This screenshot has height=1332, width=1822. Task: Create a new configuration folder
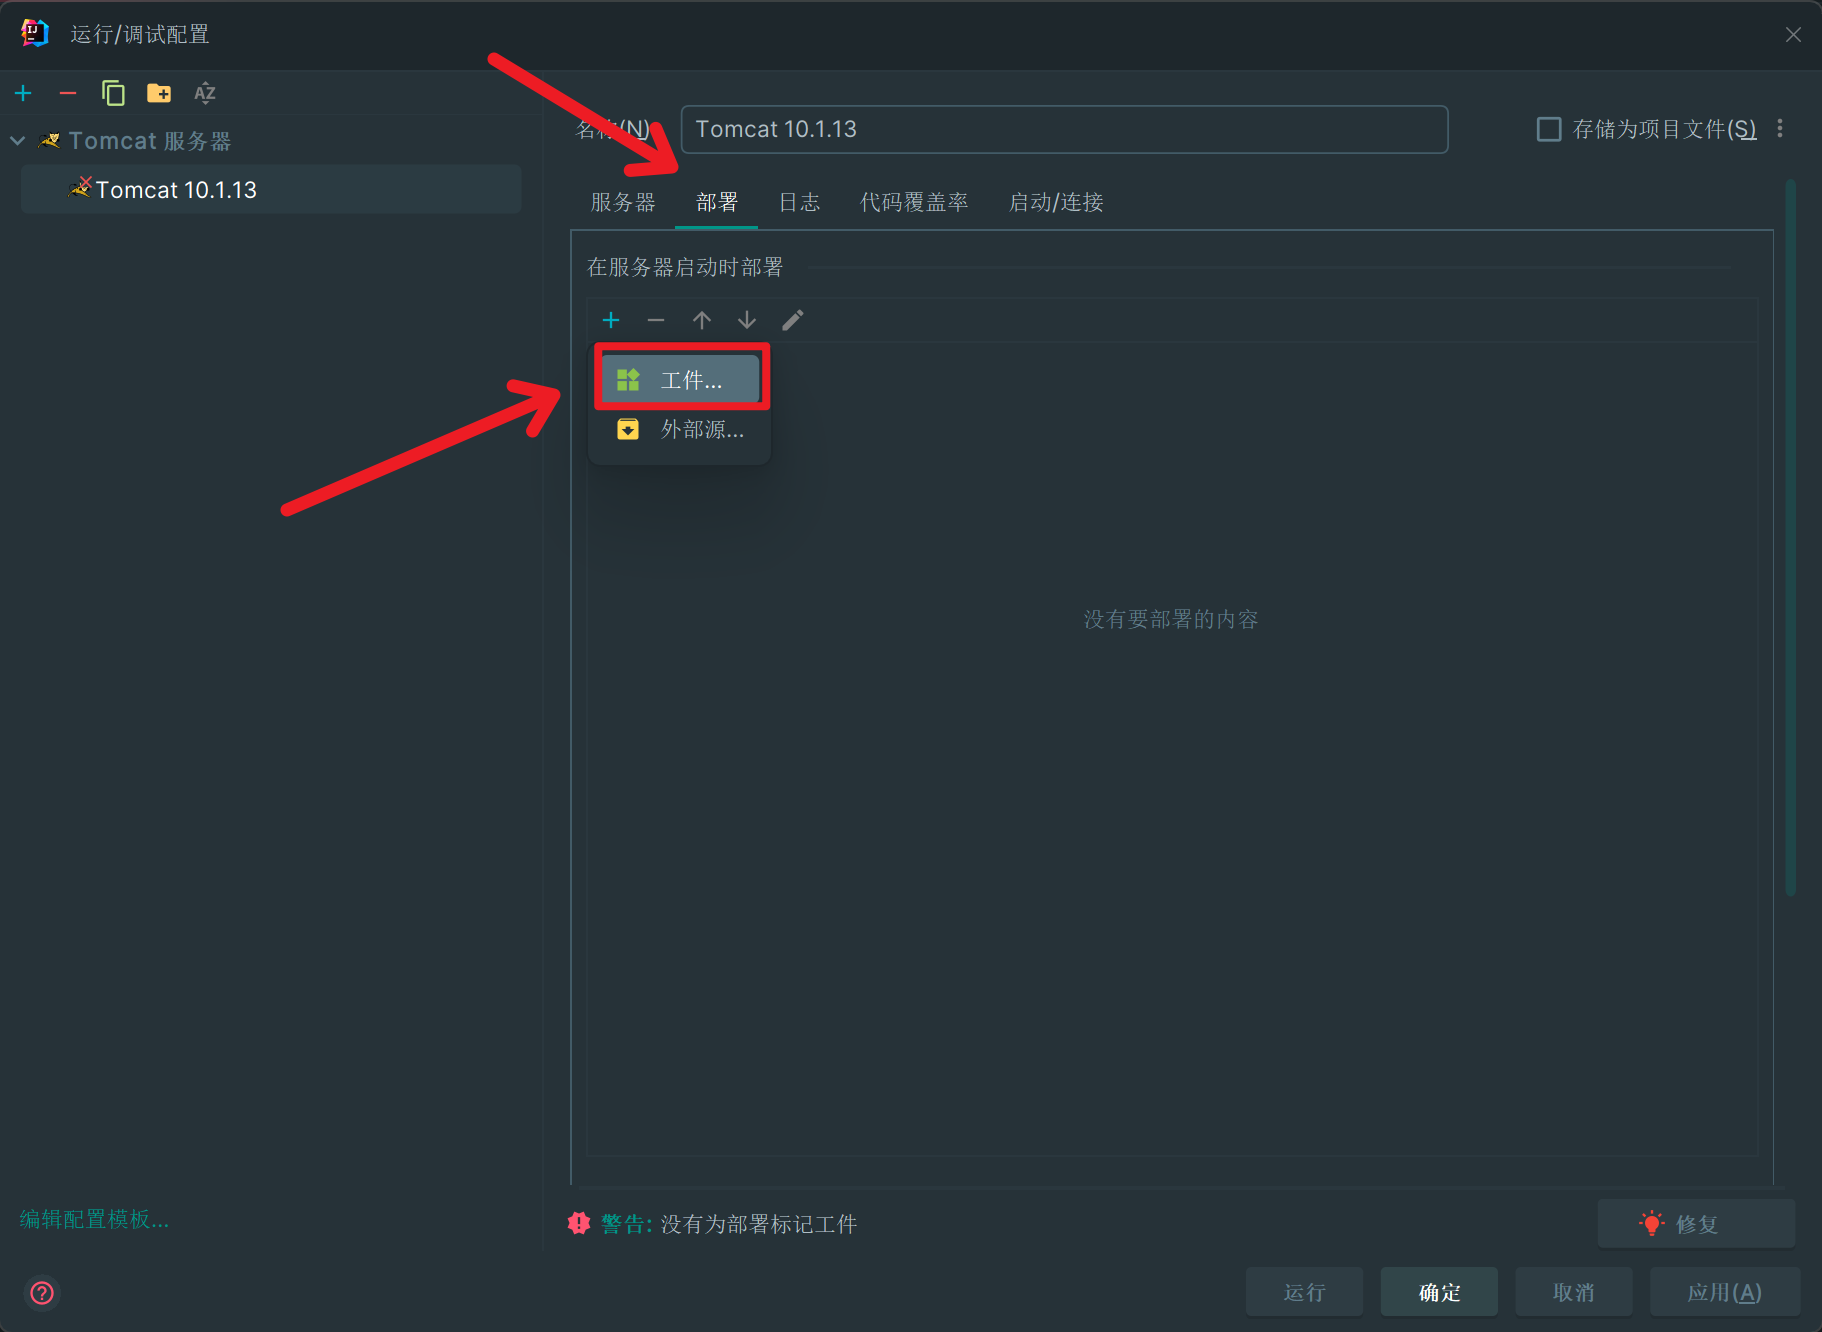pyautogui.click(x=159, y=93)
